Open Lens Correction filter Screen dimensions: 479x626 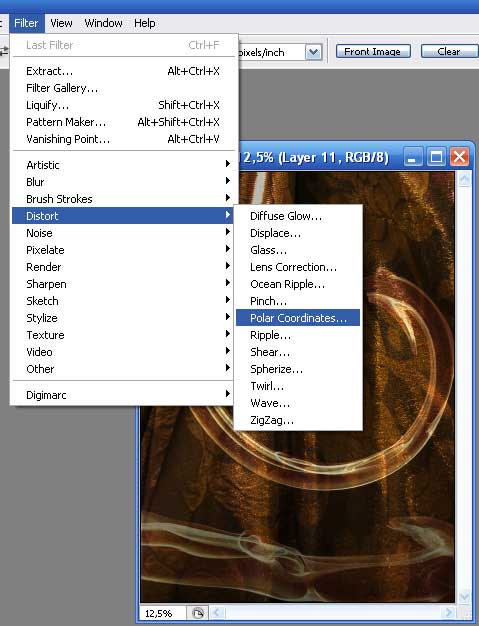click(x=298, y=267)
